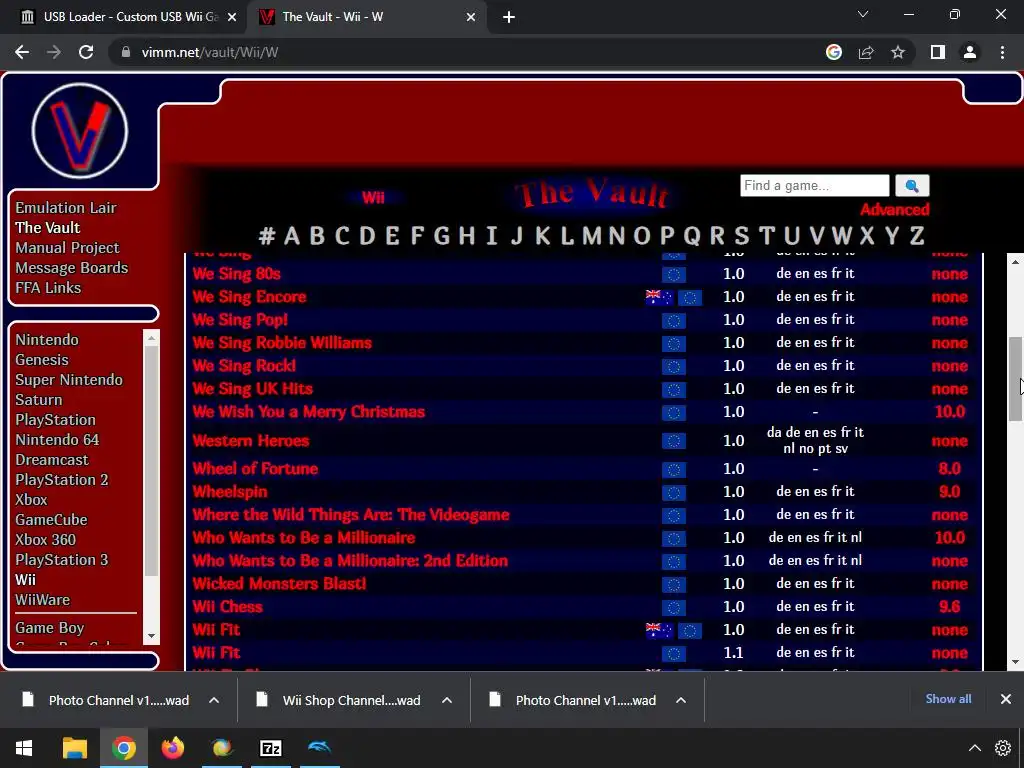Expand options for the last Photo Channel download
Image resolution: width=1024 pixels, height=768 pixels.
click(680, 700)
